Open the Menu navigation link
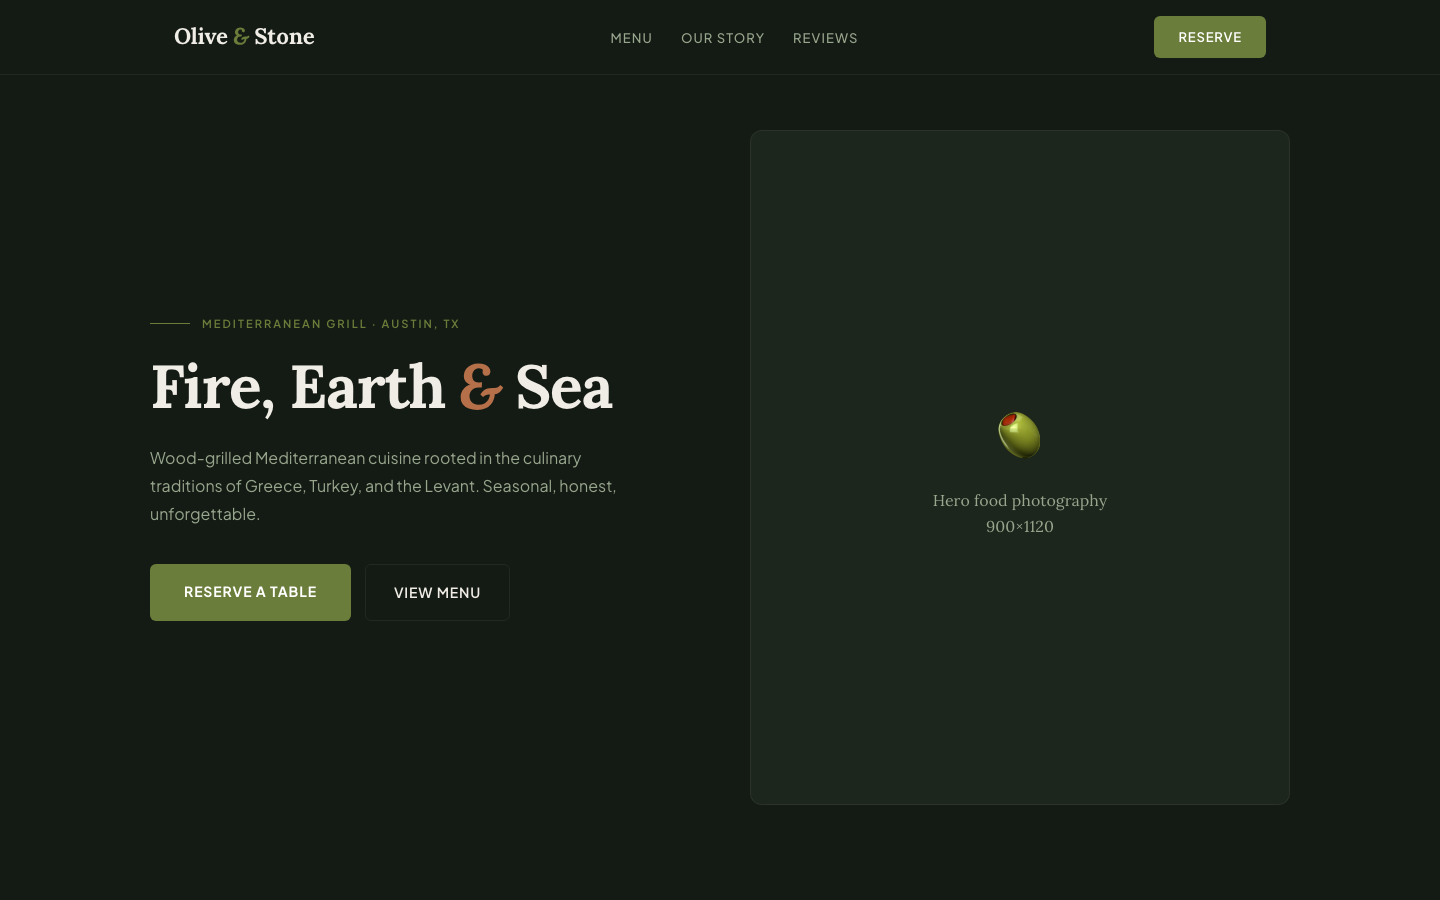Screen dimensions: 1440x900 (631, 38)
